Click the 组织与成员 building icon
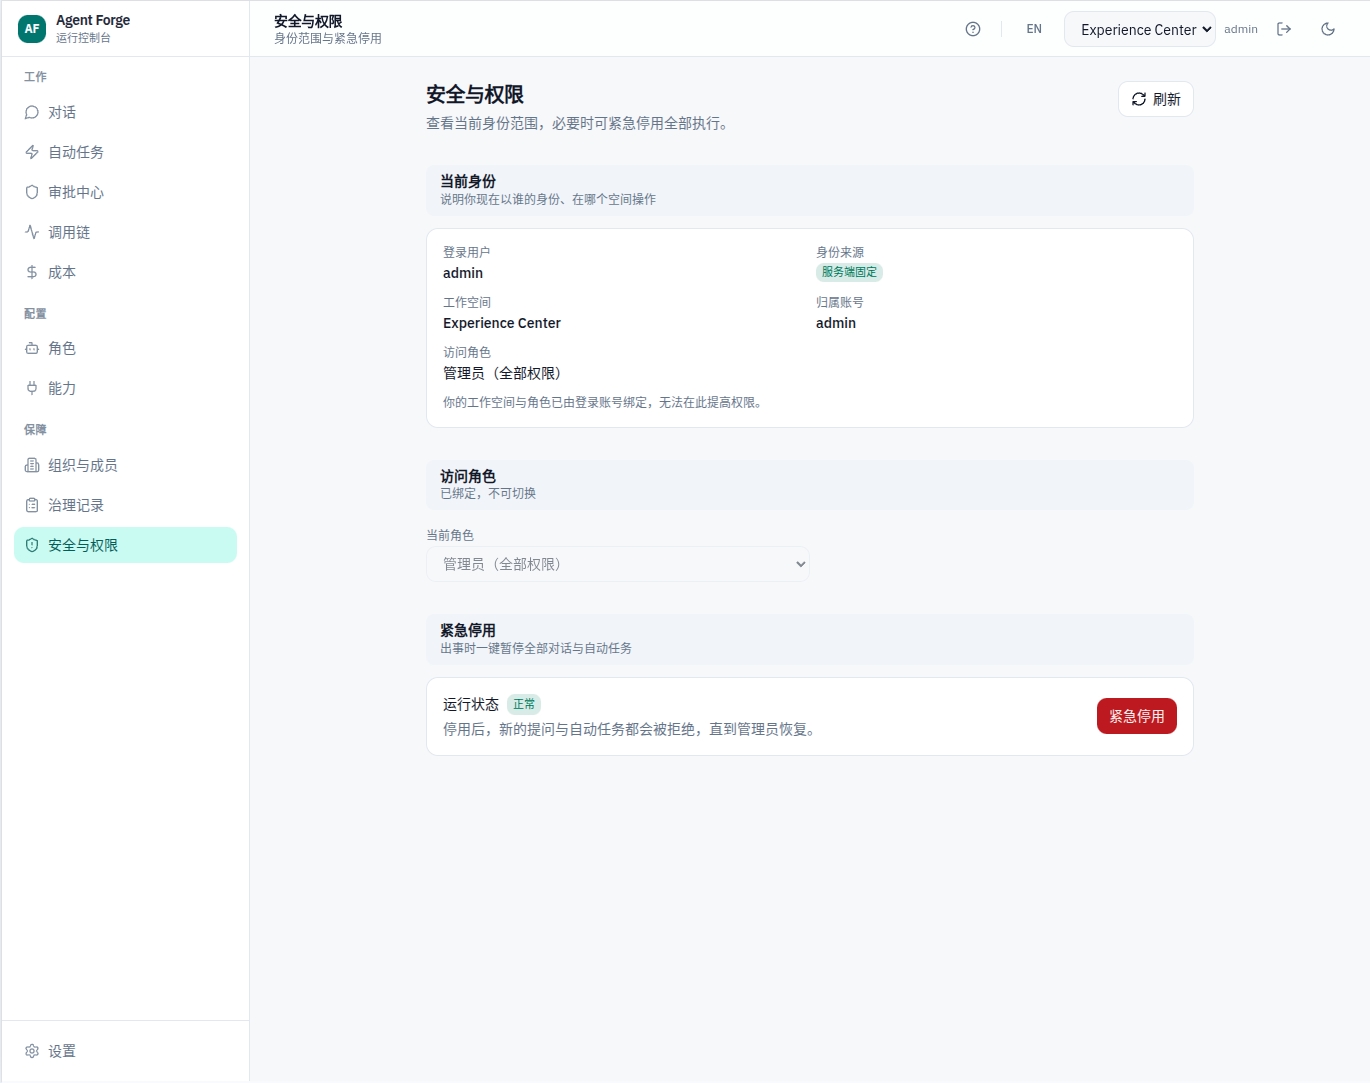Screen dimensions: 1370x1083 (x=32, y=466)
